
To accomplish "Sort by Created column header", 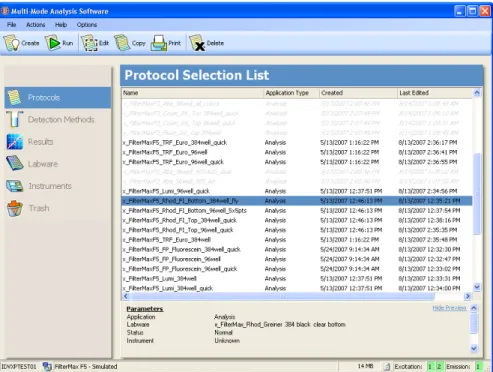I will 358,93.
